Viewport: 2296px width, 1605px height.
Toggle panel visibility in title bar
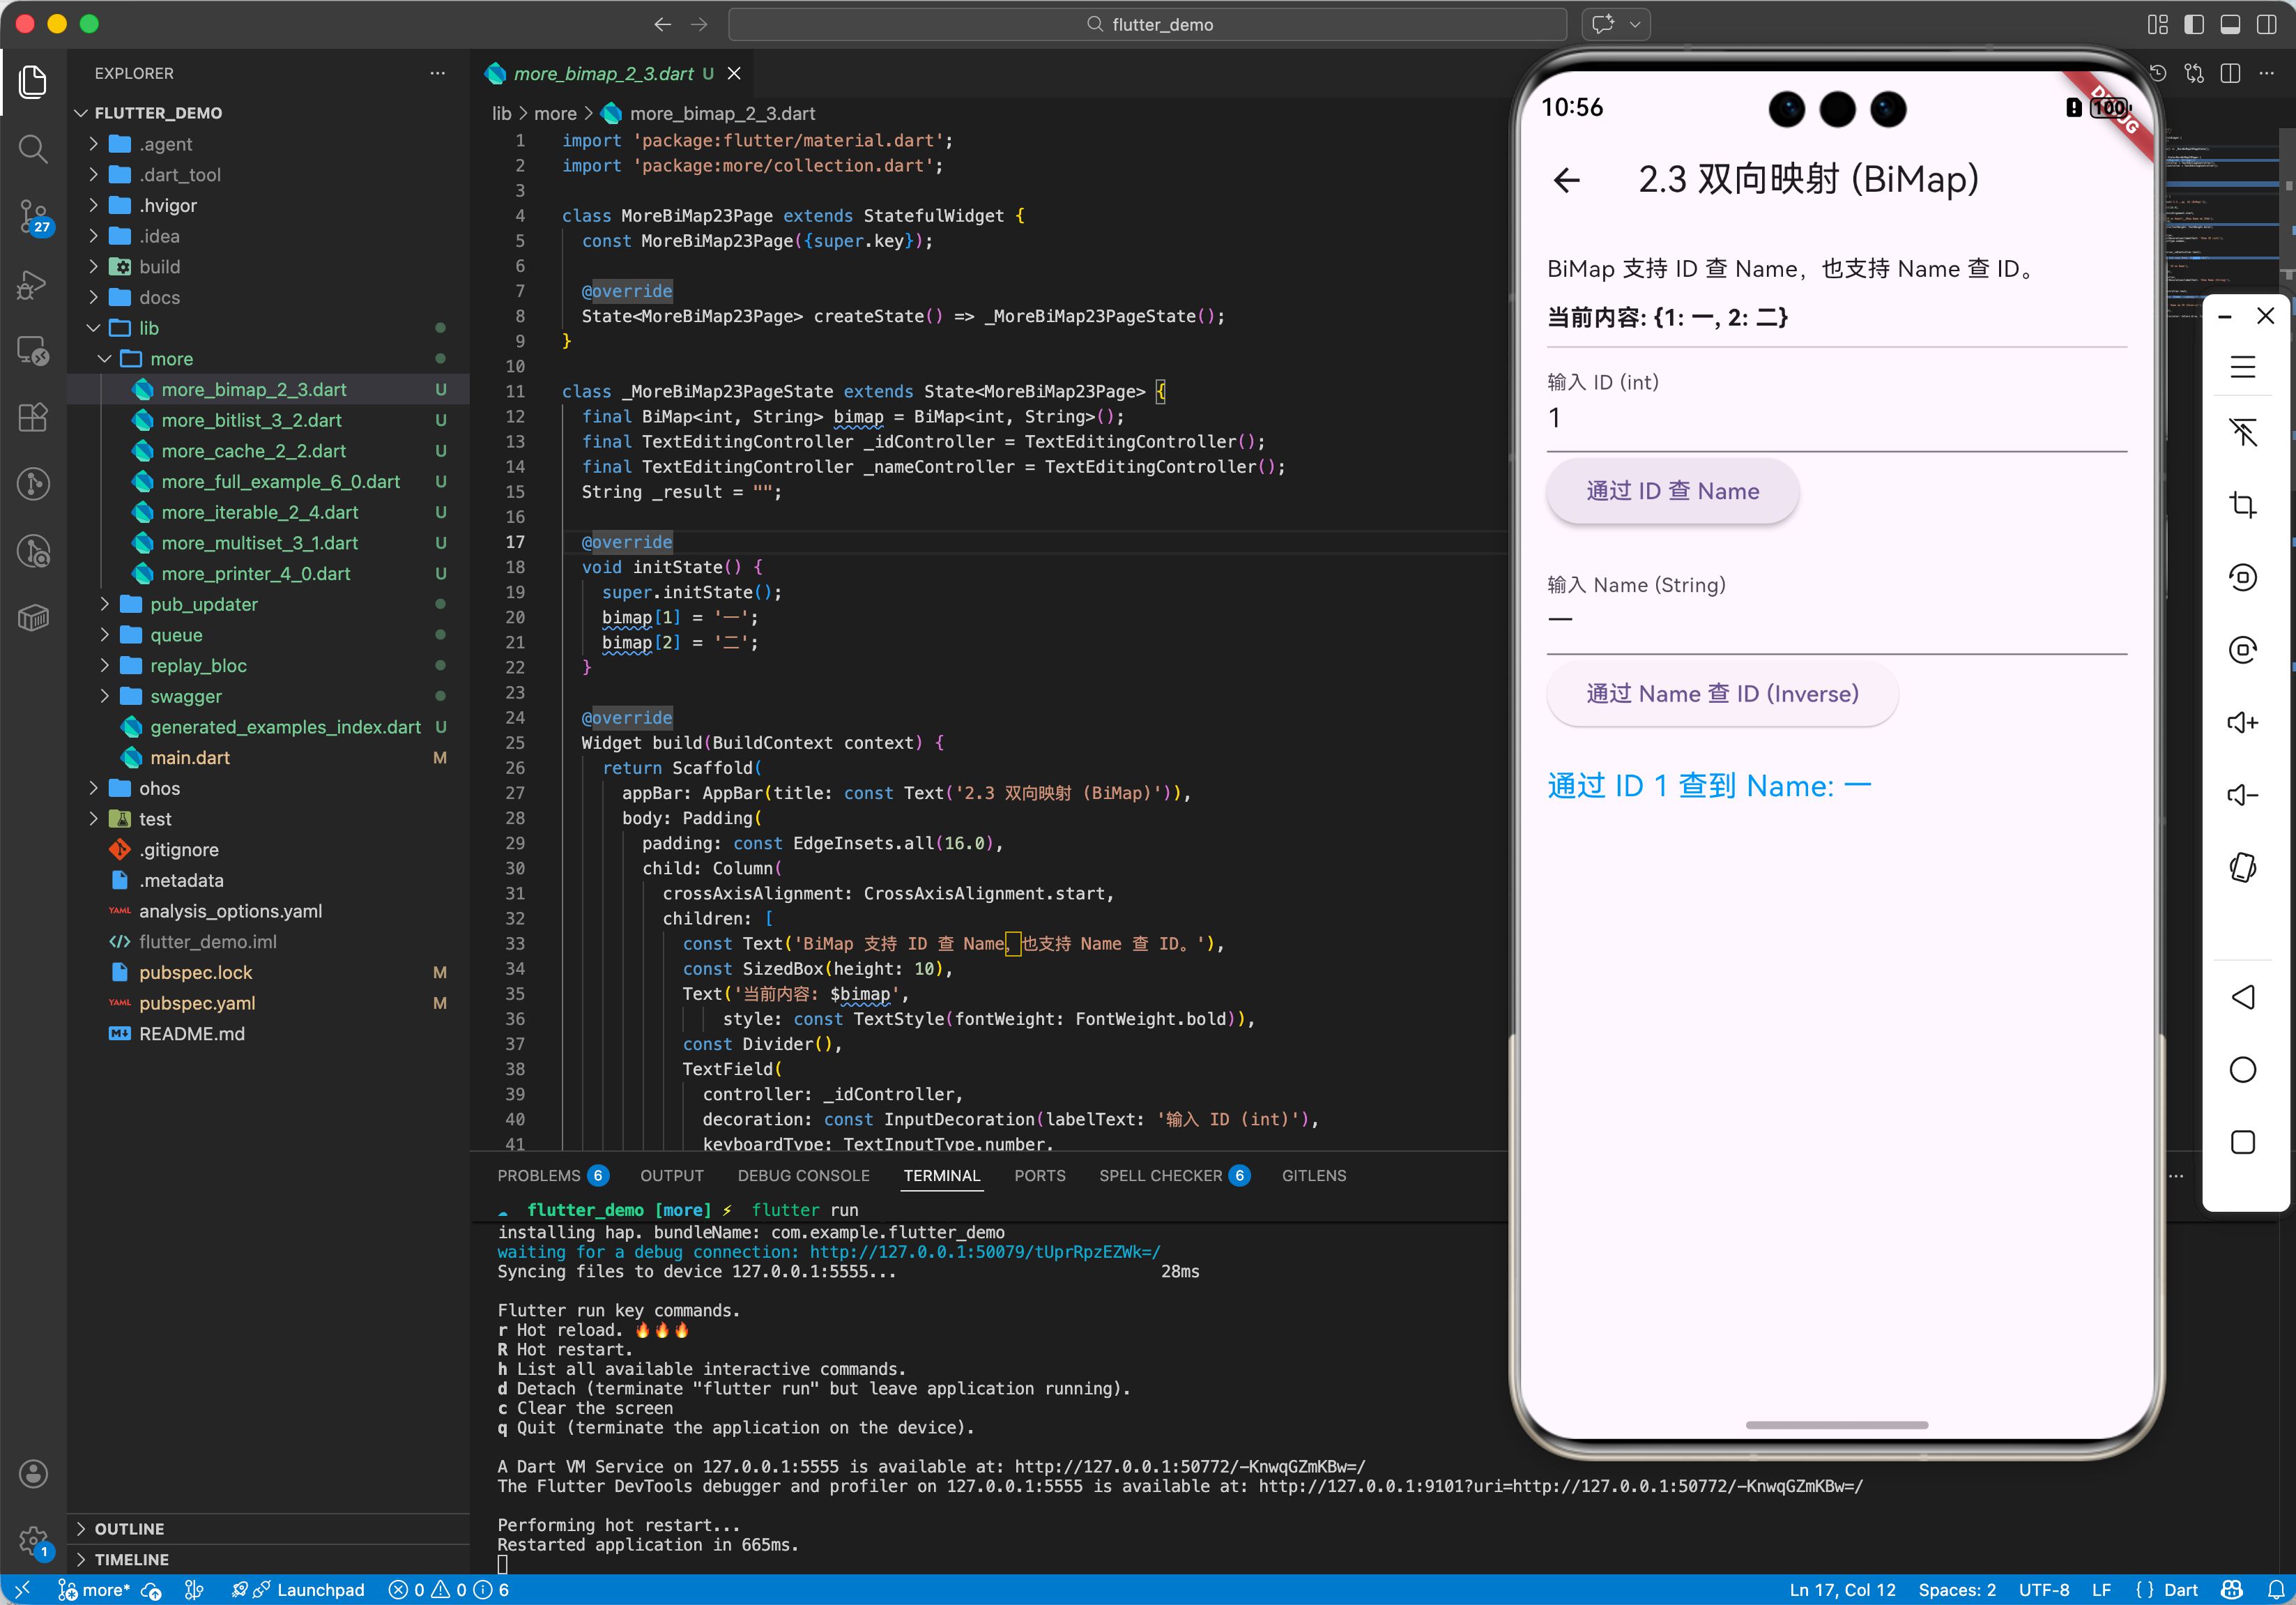tap(2230, 24)
